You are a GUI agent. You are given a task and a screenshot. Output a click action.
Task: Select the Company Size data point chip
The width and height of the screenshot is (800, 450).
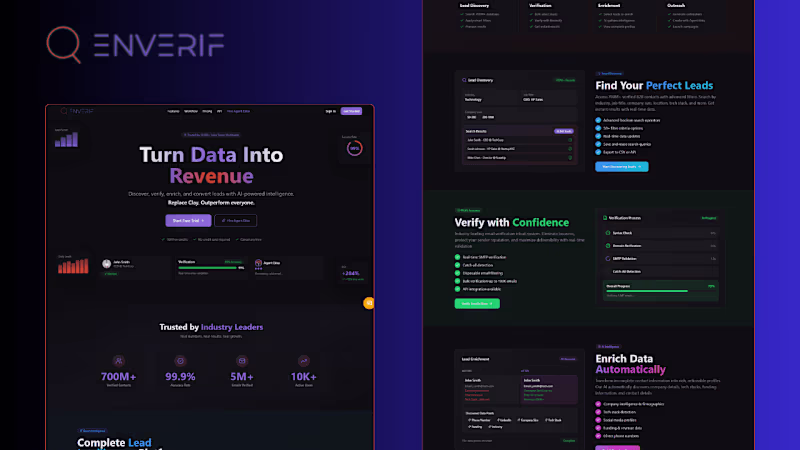[528, 420]
